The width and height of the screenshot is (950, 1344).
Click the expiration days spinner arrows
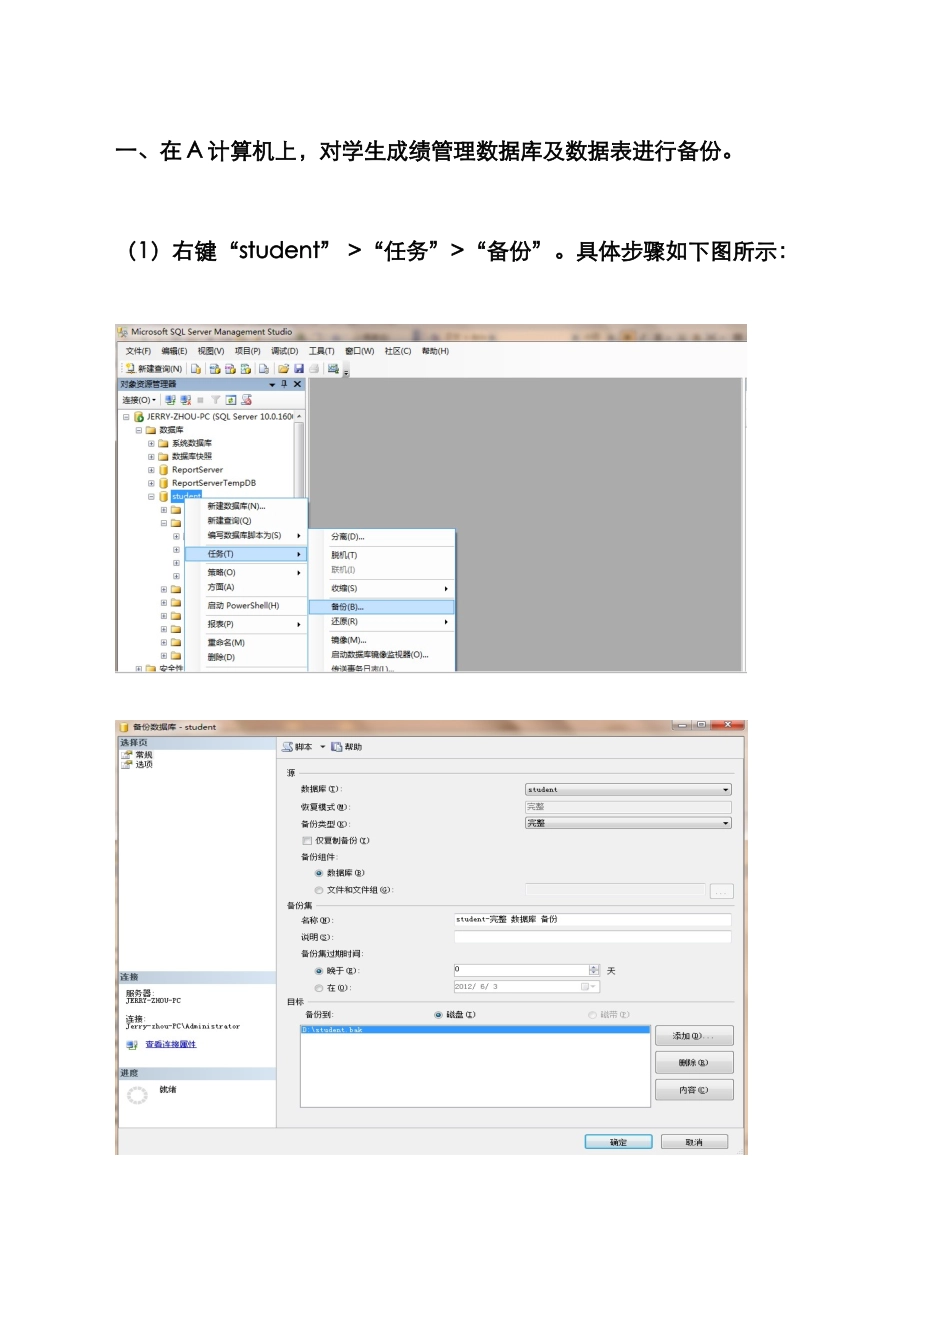594,970
